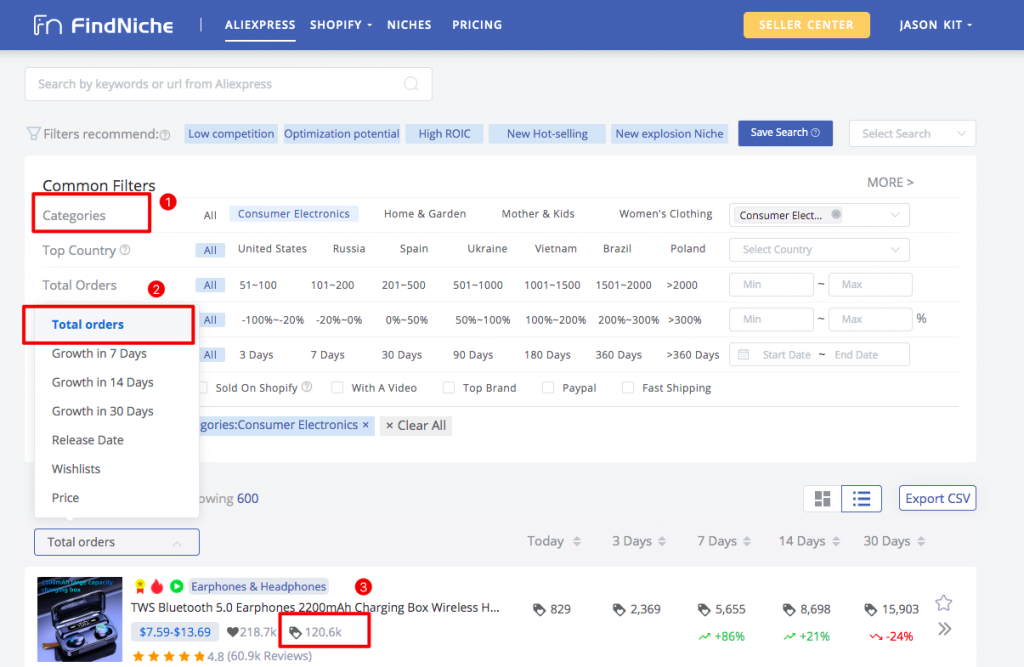Expand MORE filters
Screen dimensions: 1024x667
(x=890, y=182)
